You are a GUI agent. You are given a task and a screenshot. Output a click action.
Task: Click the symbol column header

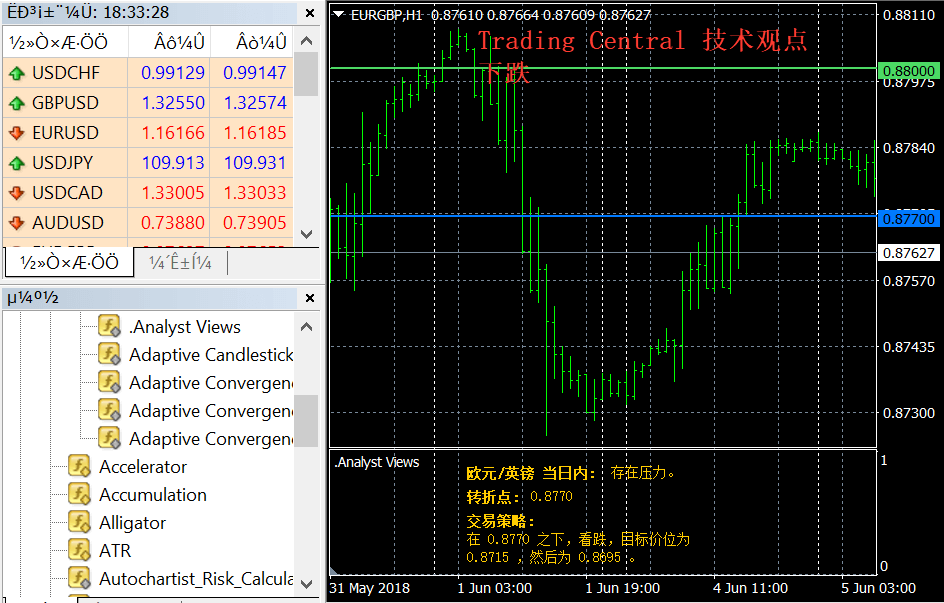[x=65, y=43]
